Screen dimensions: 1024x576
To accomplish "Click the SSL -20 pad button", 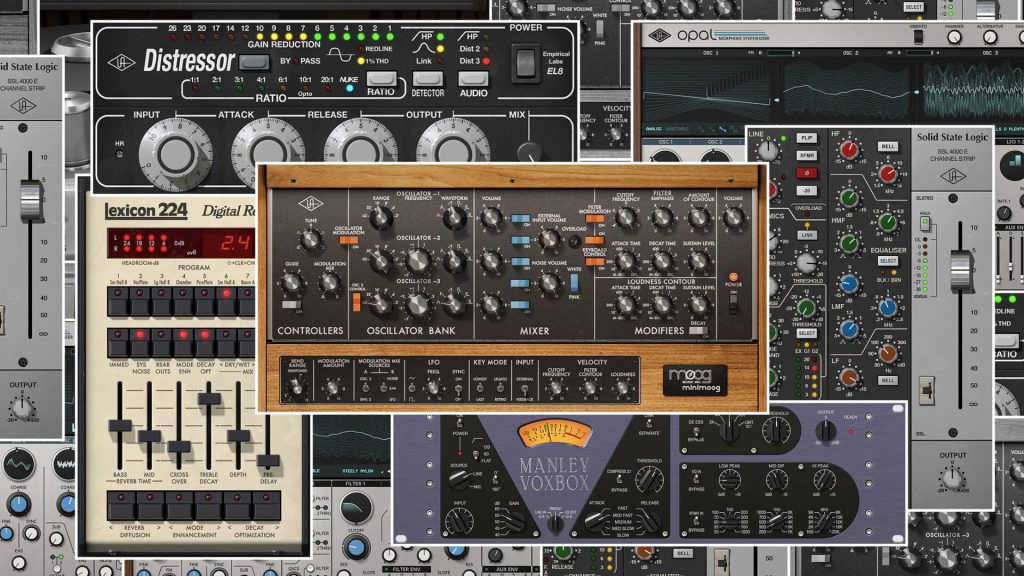I will click(807, 191).
